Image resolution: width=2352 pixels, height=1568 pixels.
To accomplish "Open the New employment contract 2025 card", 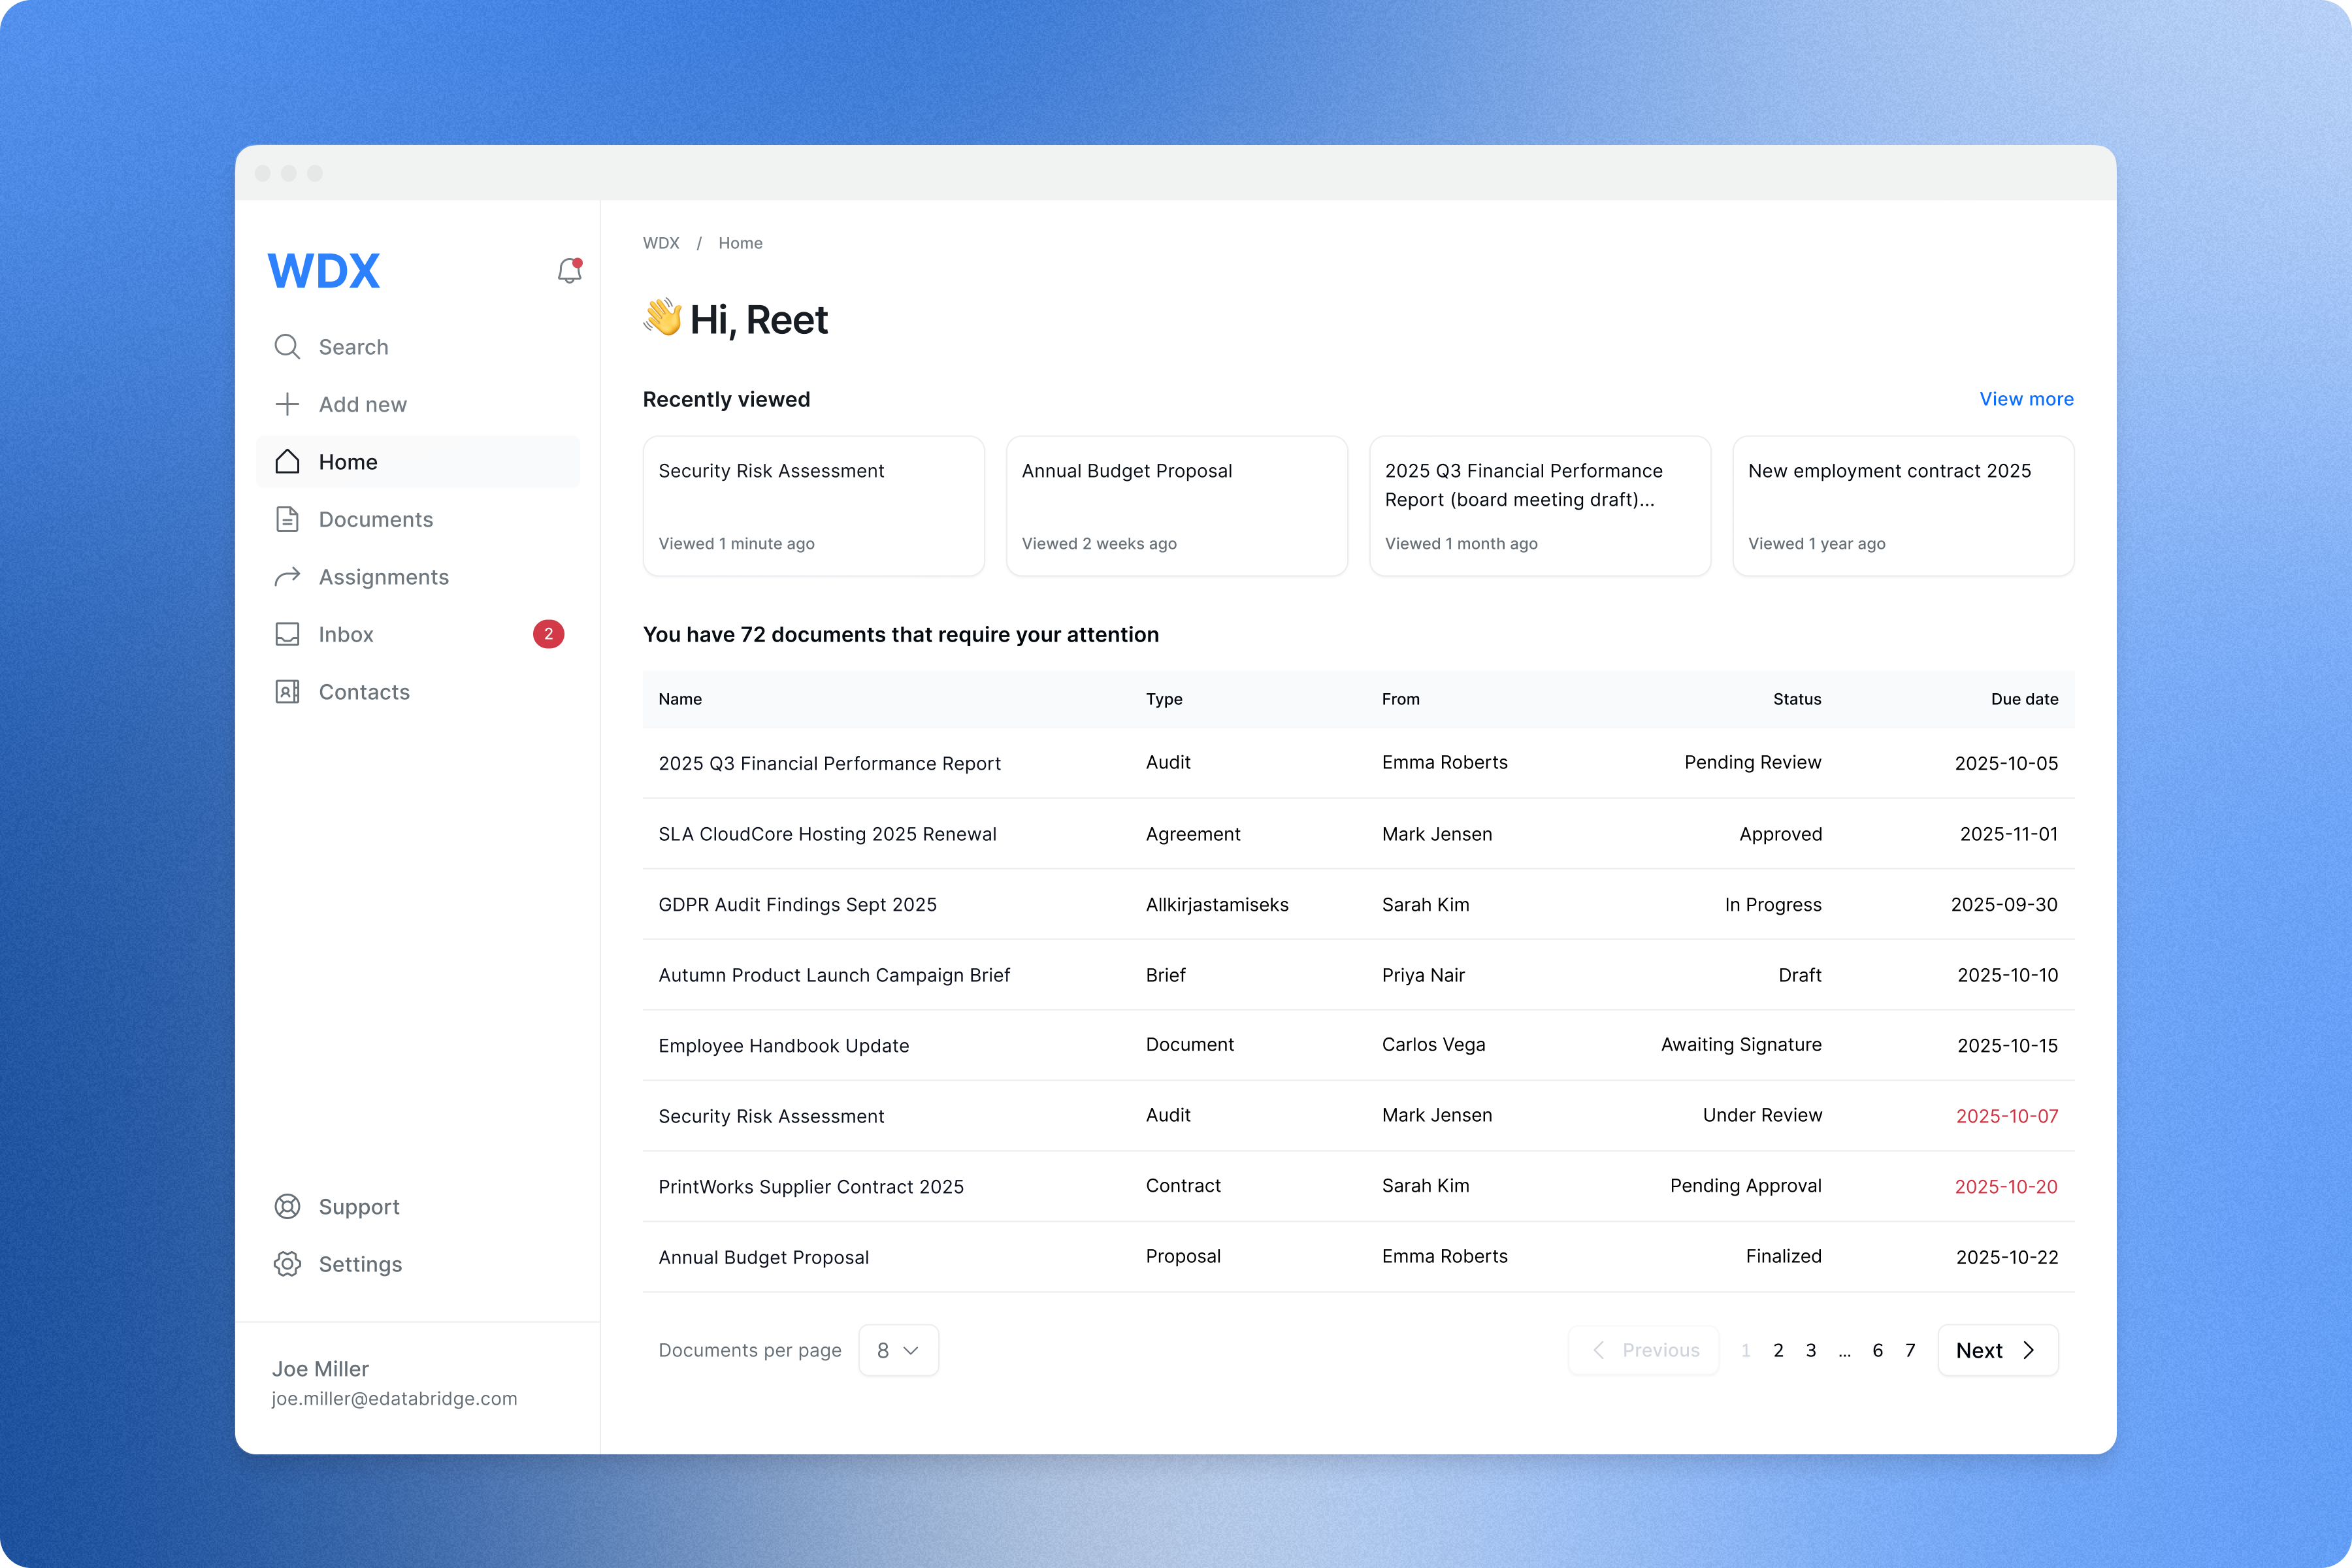I will pos(1902,506).
